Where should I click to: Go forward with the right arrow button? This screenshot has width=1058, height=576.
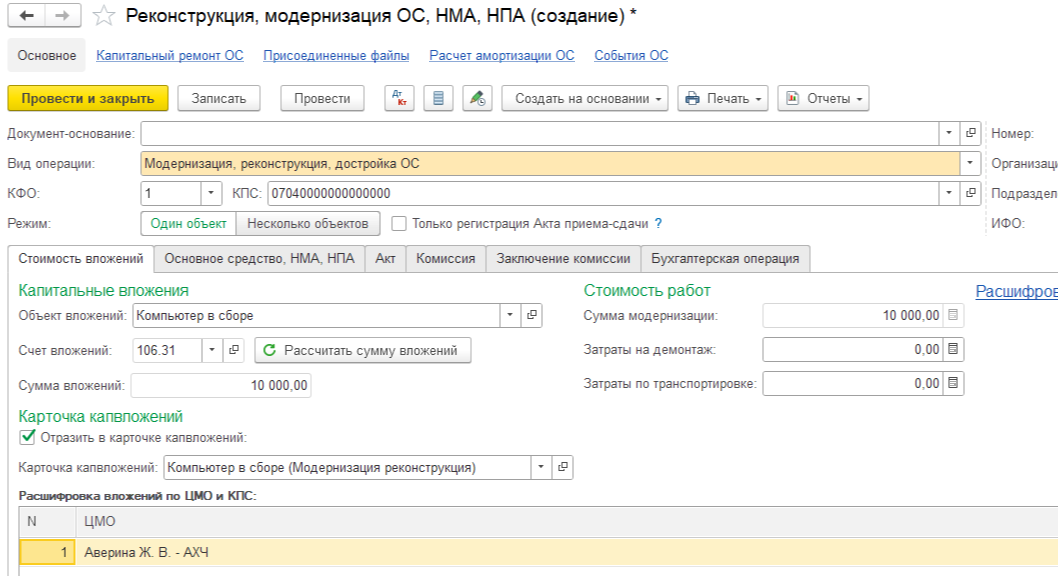(63, 16)
